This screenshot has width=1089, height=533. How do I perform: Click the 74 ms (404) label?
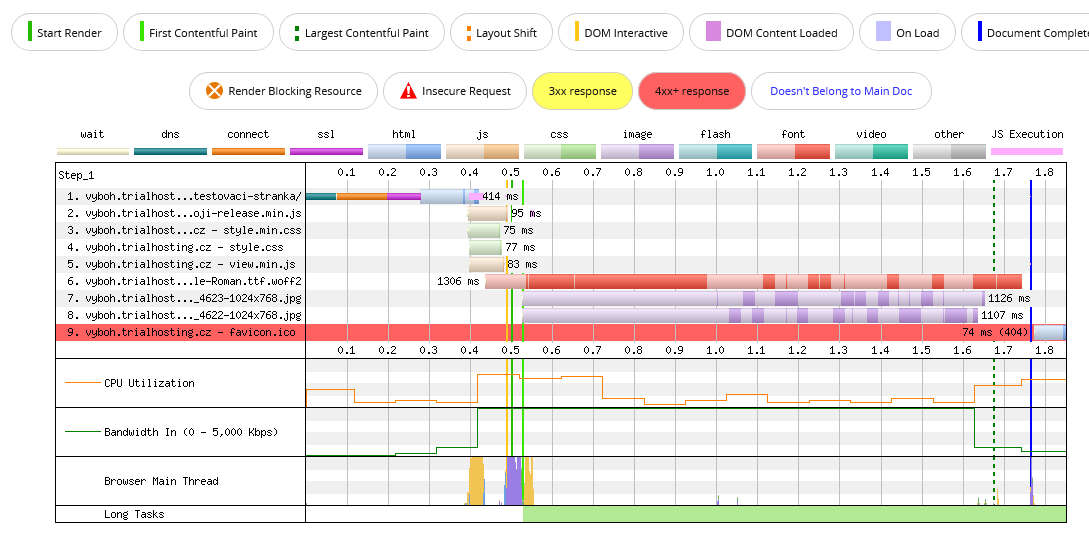[x=995, y=332]
